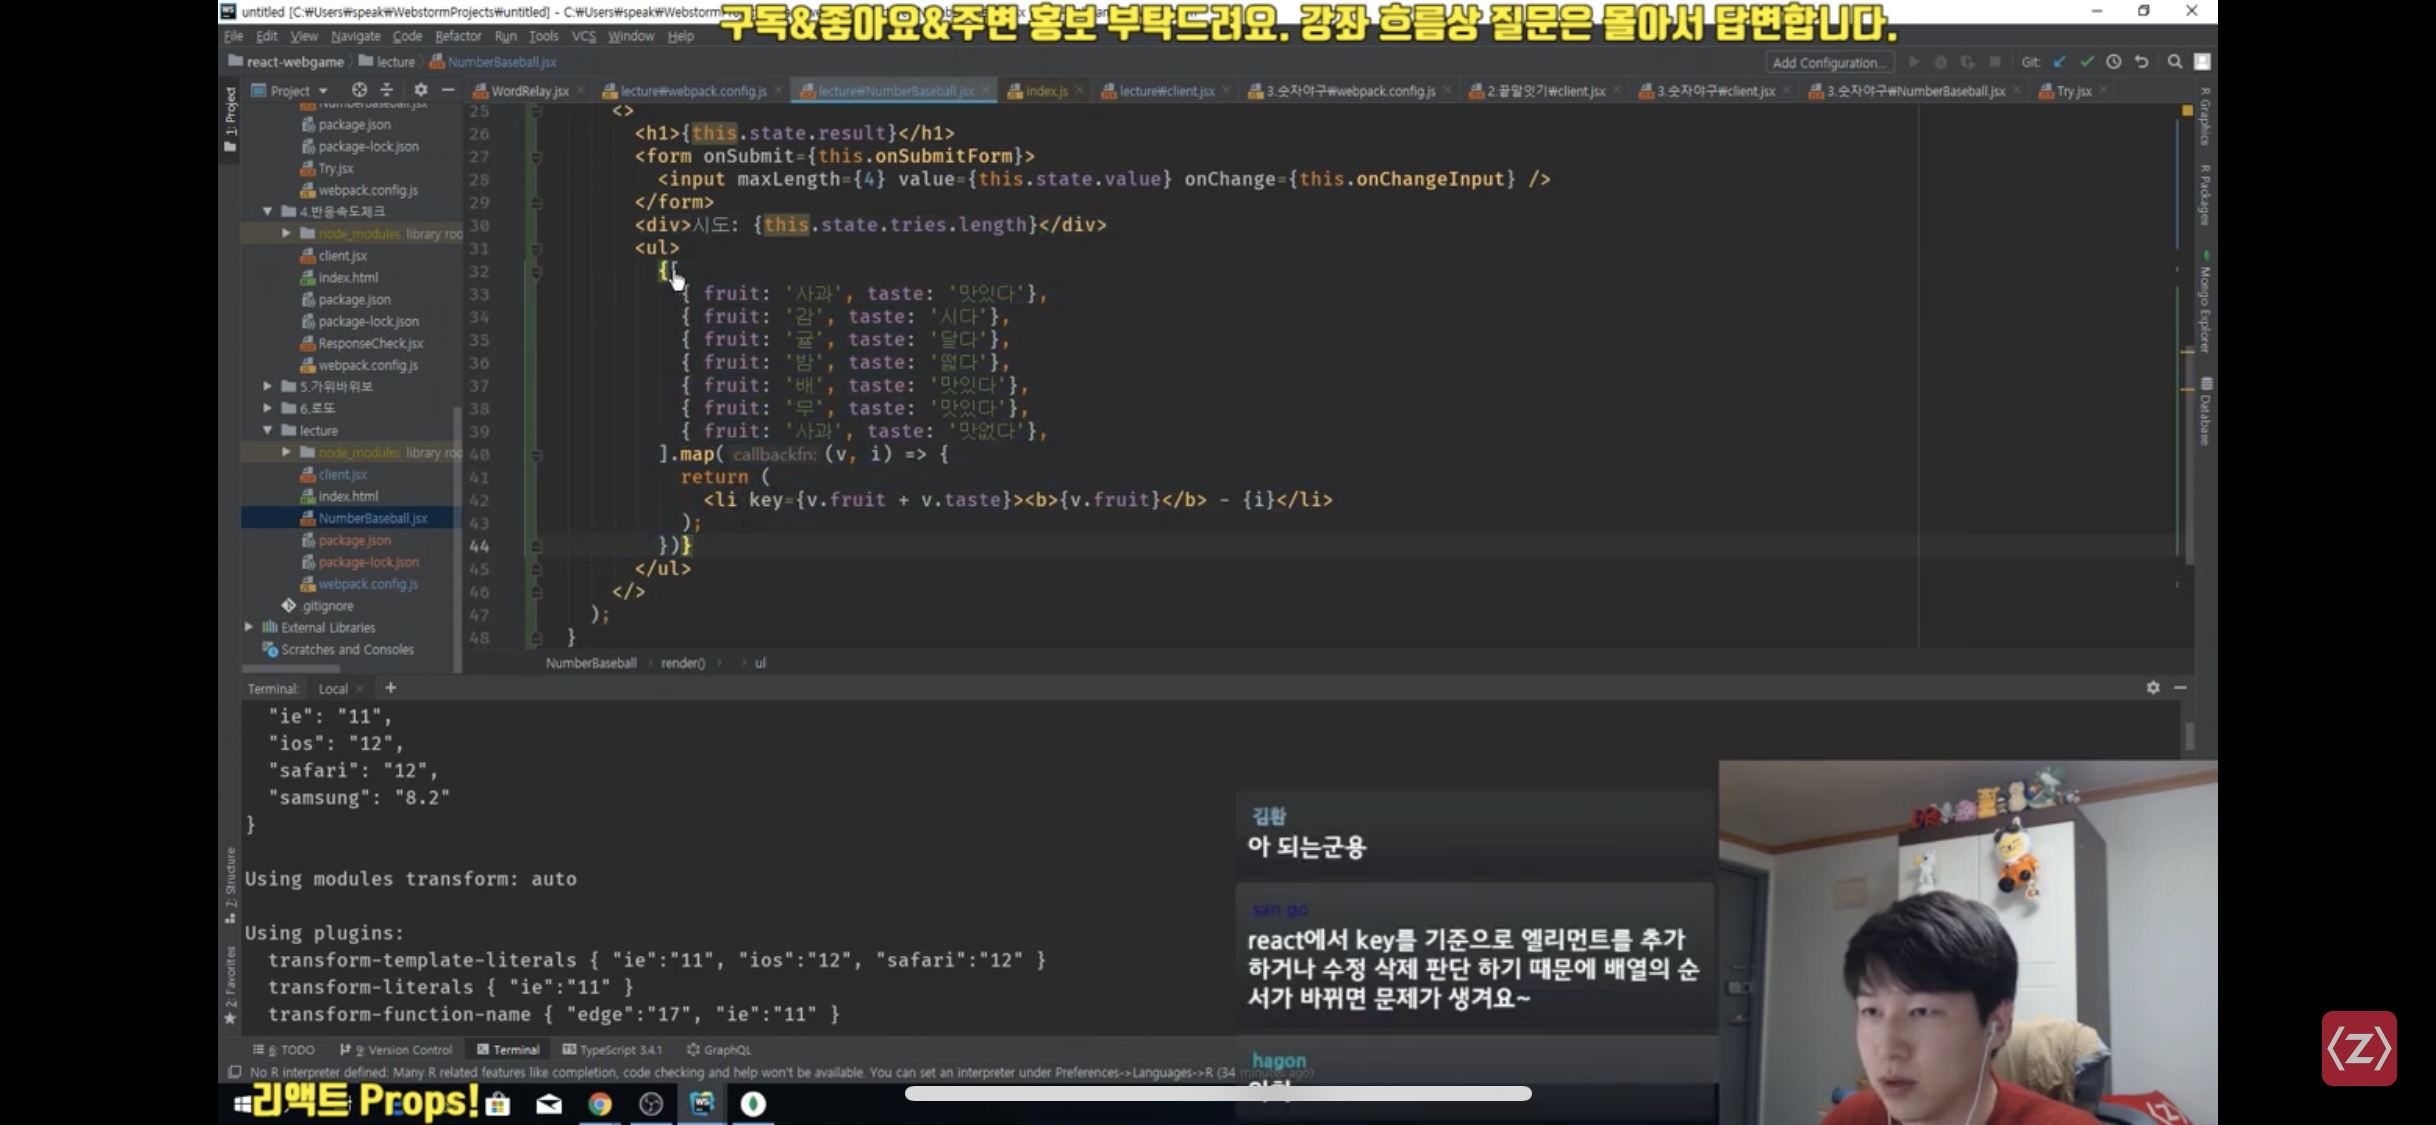Expand the 6.로또 folder
This screenshot has height=1125, width=2436.
(267, 408)
